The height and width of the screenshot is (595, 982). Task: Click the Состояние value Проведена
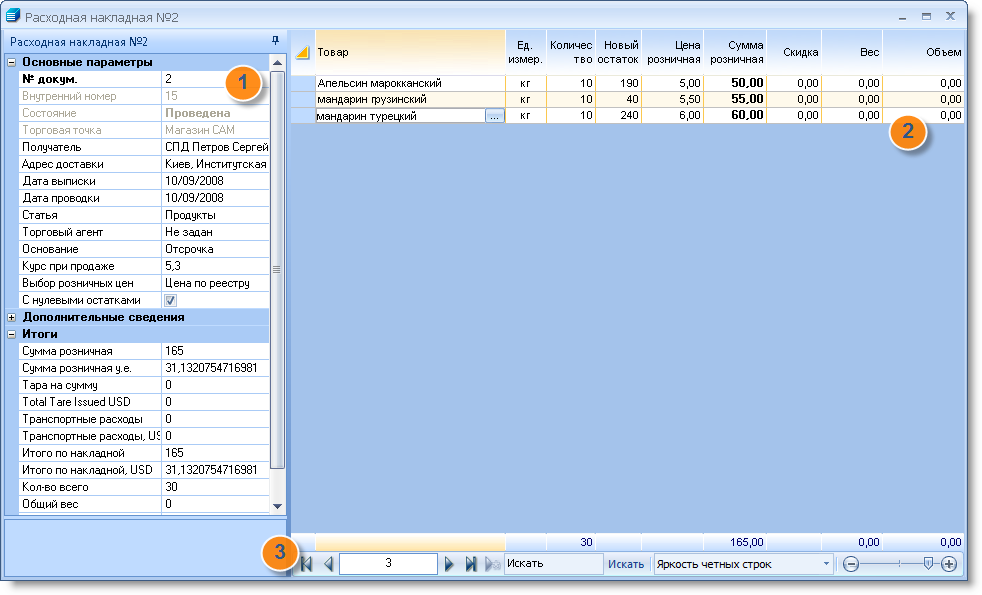(x=215, y=113)
